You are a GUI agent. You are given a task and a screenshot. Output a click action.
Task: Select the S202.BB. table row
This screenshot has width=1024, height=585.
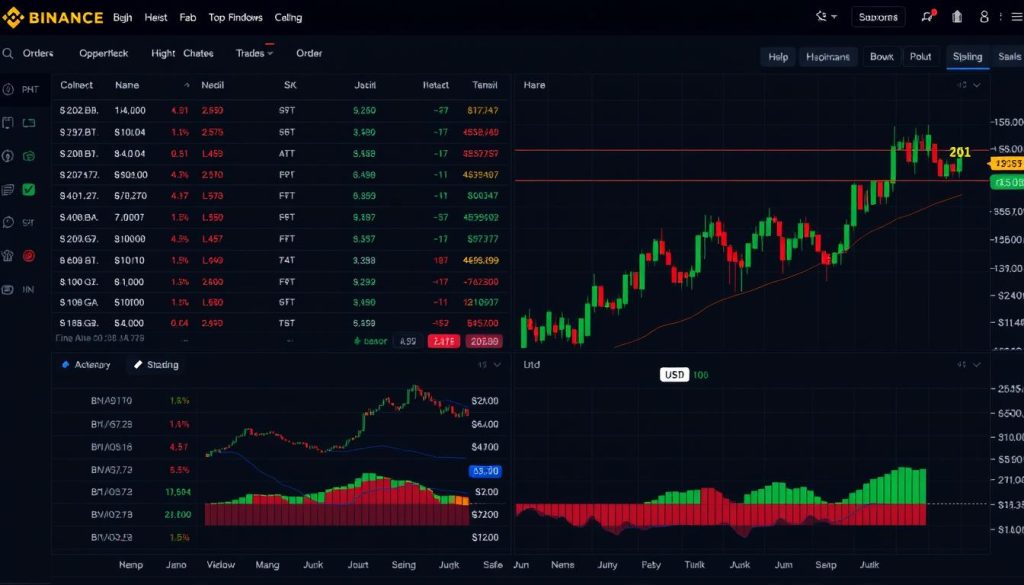pyautogui.click(x=282, y=110)
